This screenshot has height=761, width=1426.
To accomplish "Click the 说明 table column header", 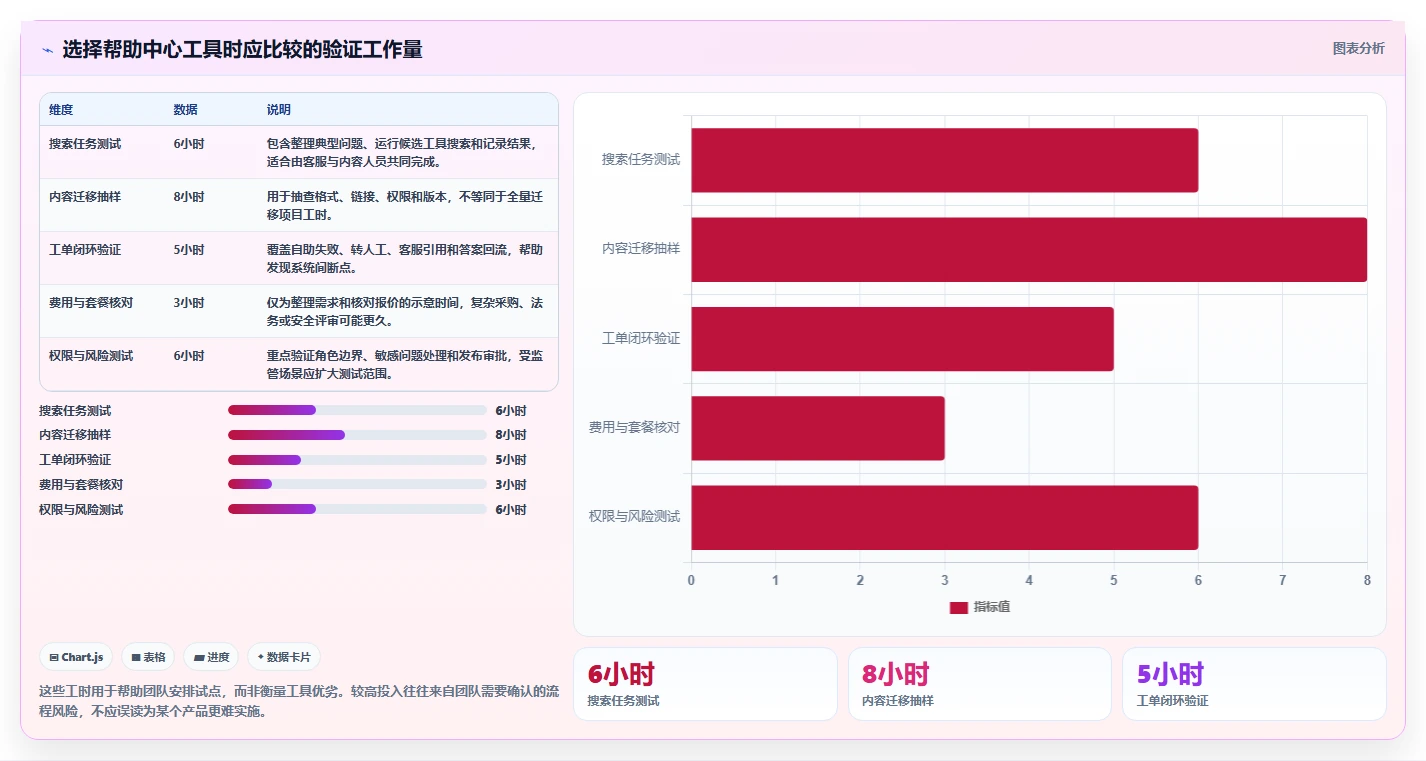I will coord(279,110).
